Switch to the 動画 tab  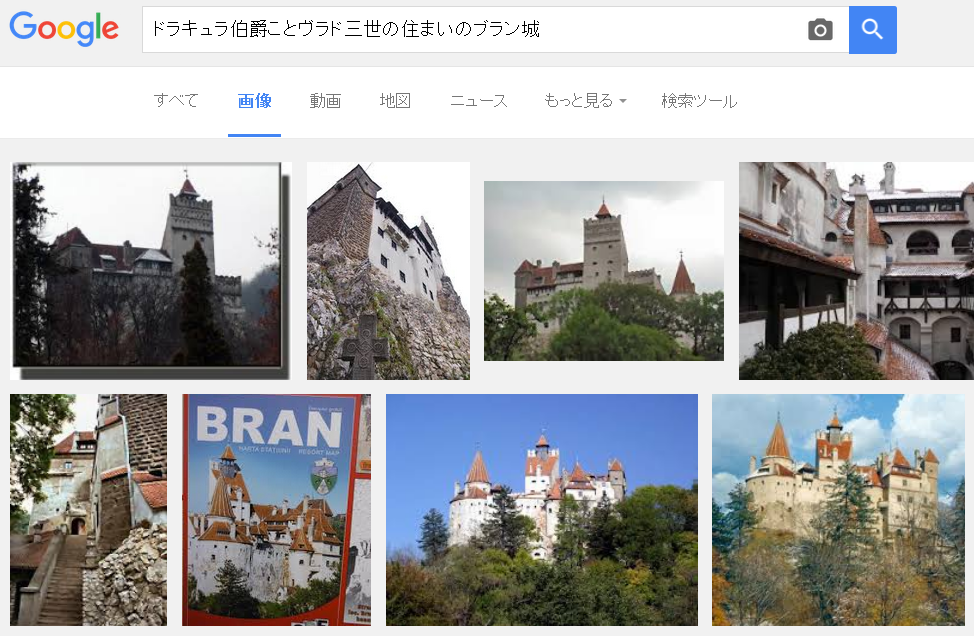pos(325,101)
